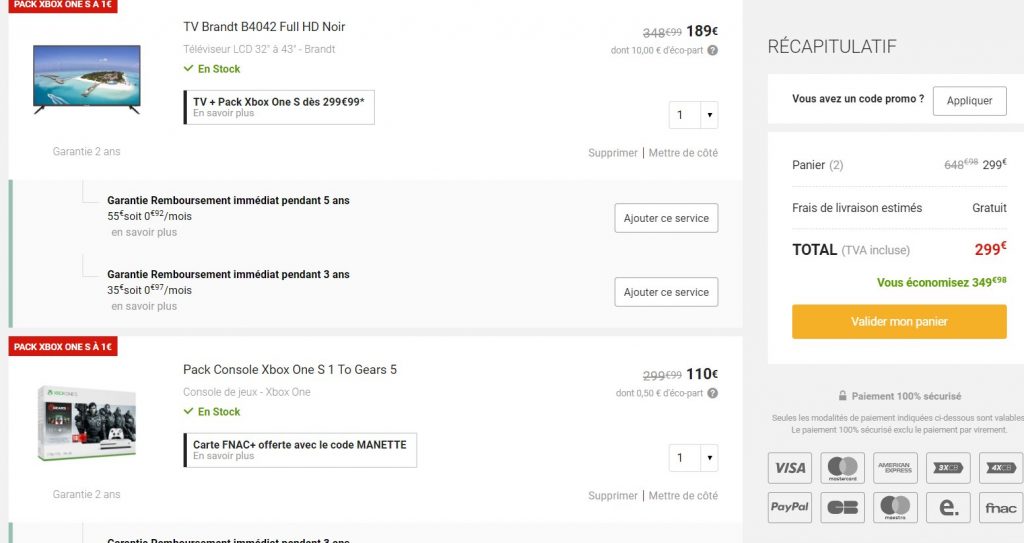The image size is (1024, 543).
Task: Click the 3XCB installment payment icon
Action: [x=947, y=467]
